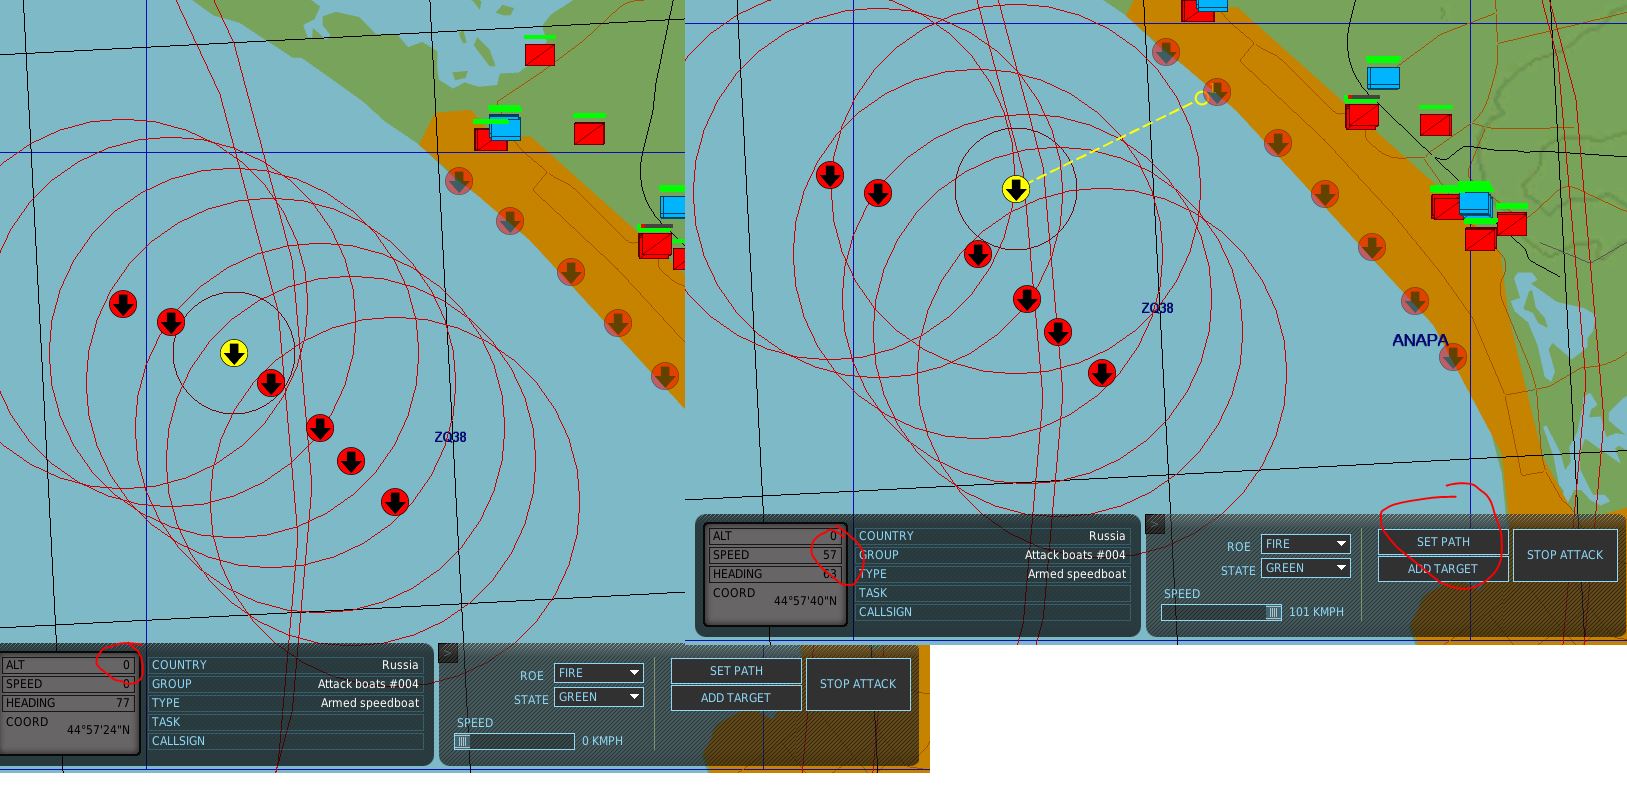Click coordinate value 44°57'24"N
This screenshot has width=1627, height=785.
(98, 730)
